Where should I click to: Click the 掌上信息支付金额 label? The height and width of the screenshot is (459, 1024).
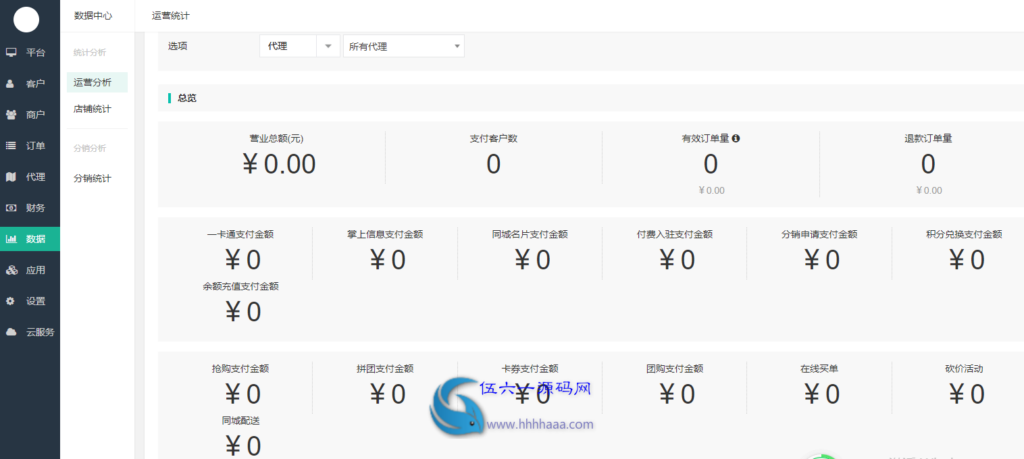tap(385, 234)
